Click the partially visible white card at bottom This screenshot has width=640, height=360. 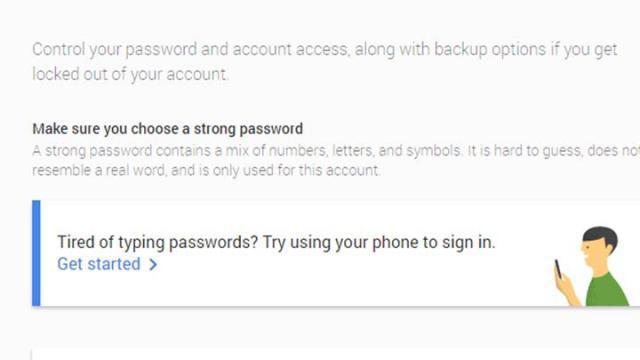tap(336, 354)
